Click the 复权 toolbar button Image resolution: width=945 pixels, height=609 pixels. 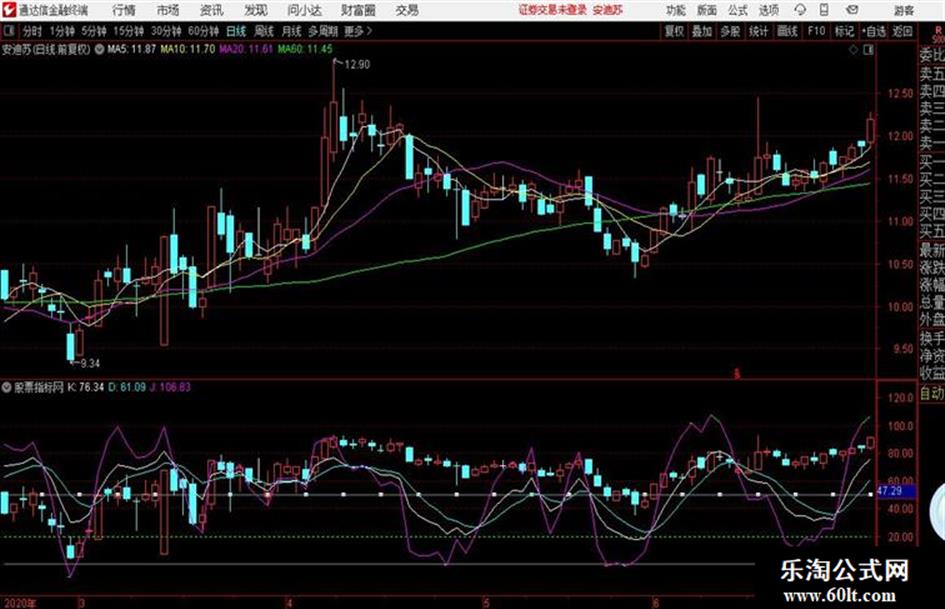(674, 31)
